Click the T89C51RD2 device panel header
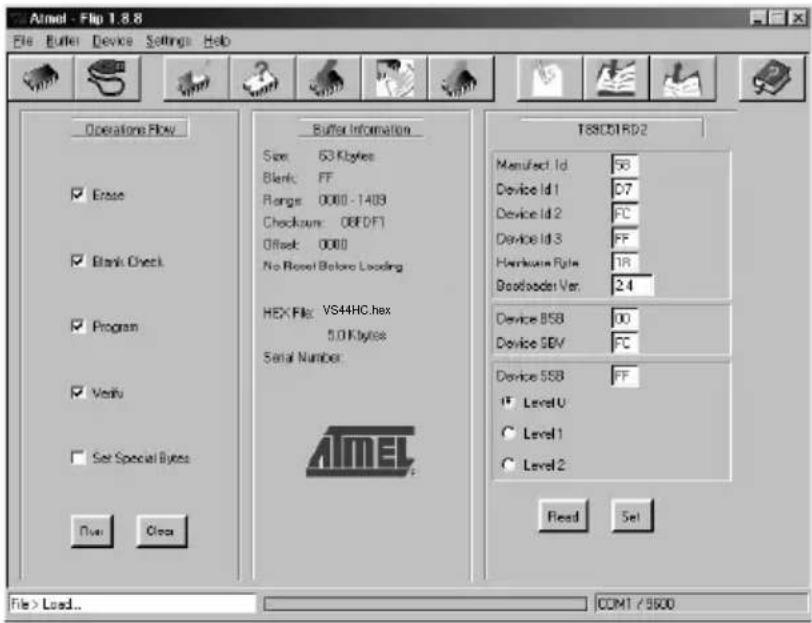Viewport: 812px width, 623px height. 612,129
